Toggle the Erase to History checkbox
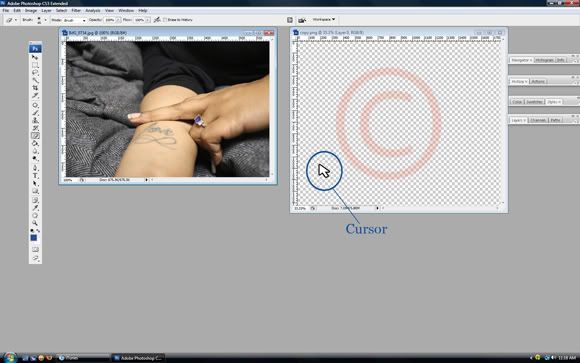 [165, 20]
